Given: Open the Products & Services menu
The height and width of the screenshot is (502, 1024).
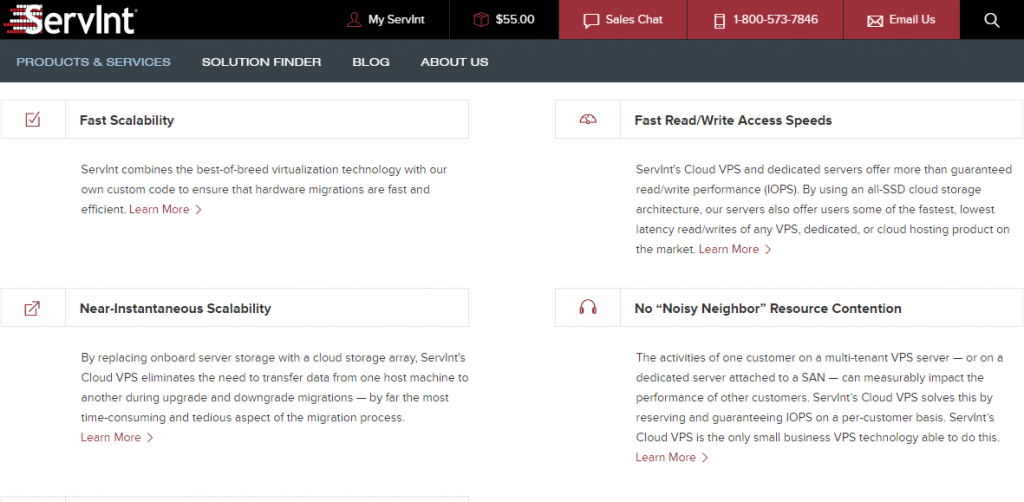Looking at the screenshot, I should click(x=93, y=62).
